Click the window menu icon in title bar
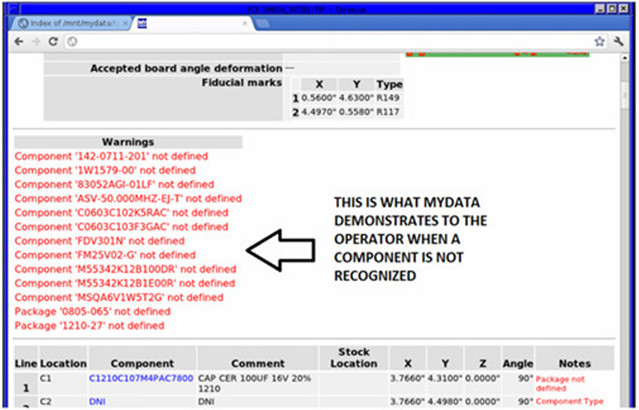 click(x=13, y=9)
